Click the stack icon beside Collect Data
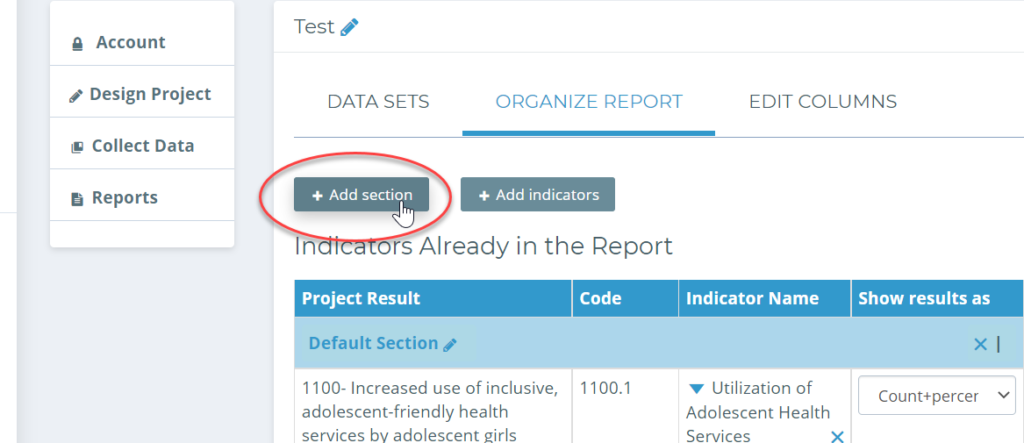 point(77,147)
